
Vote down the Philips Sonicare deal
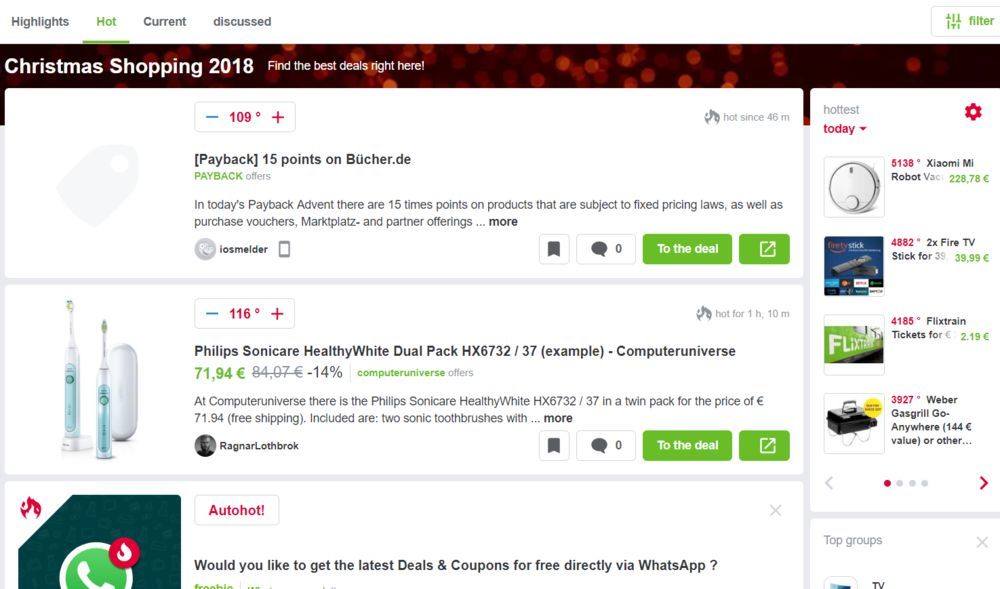click(212, 314)
